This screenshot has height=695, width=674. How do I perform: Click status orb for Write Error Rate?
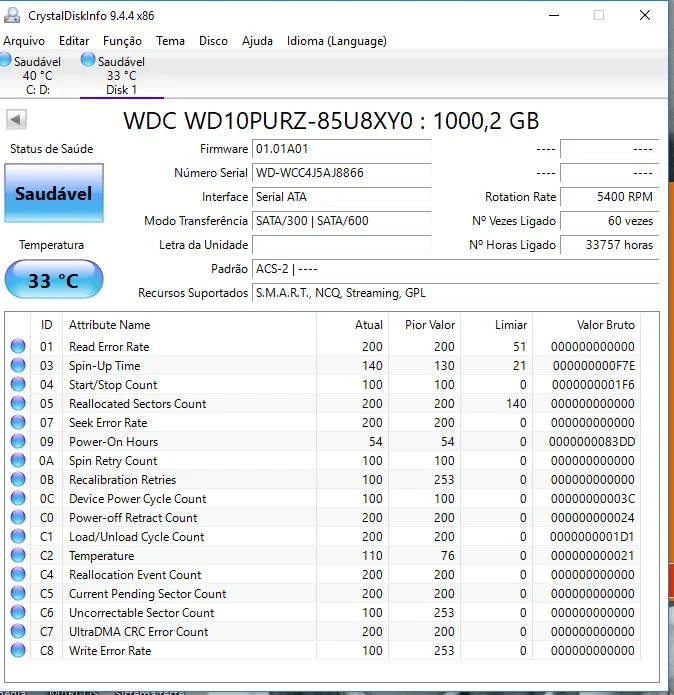click(x=18, y=651)
